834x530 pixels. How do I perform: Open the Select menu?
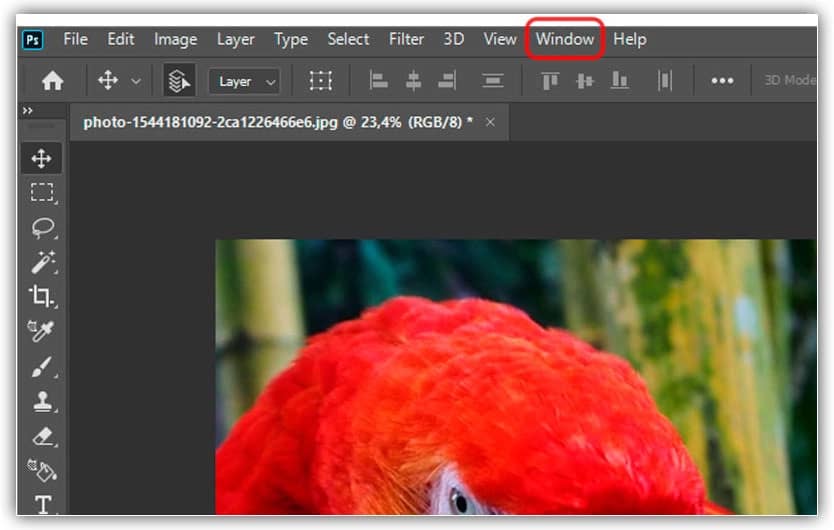click(348, 39)
